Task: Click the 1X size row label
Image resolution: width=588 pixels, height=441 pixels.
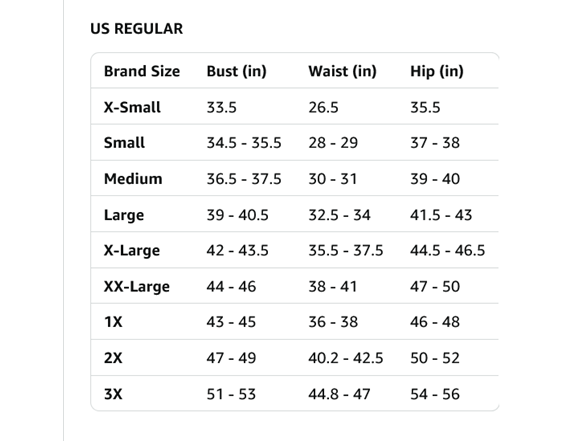Action: (113, 322)
